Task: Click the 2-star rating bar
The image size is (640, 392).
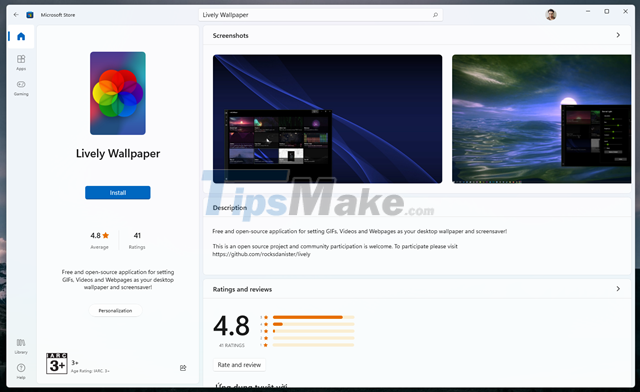Action: (x=313, y=338)
